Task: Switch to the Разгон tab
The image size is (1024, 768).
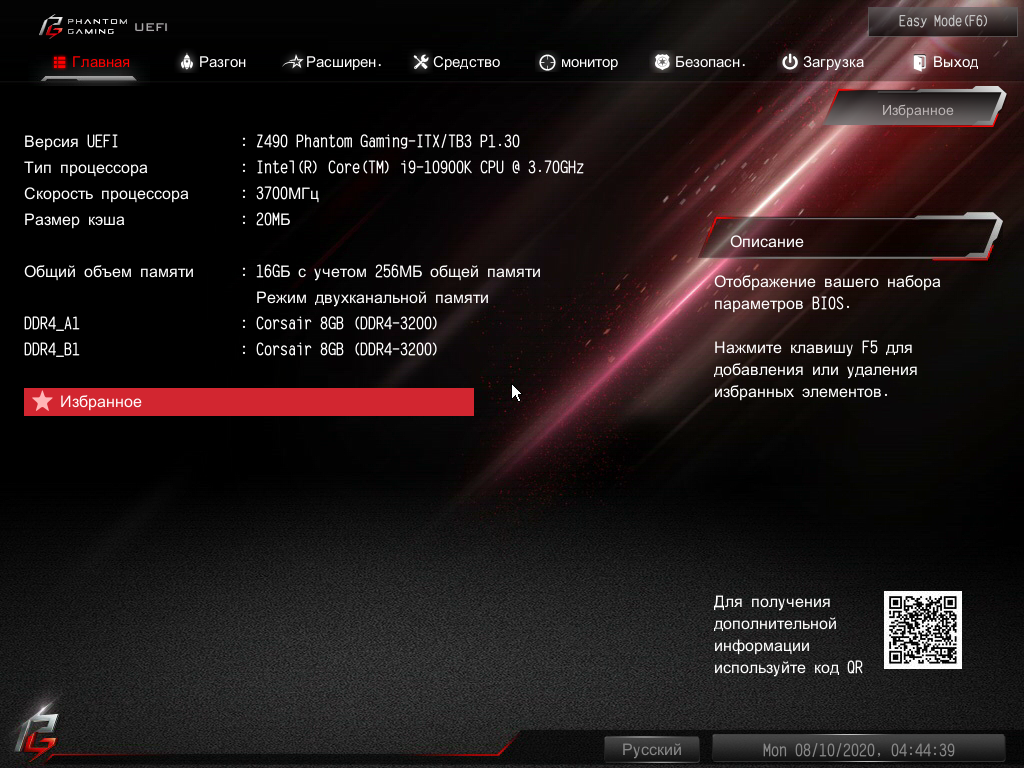Action: (214, 62)
